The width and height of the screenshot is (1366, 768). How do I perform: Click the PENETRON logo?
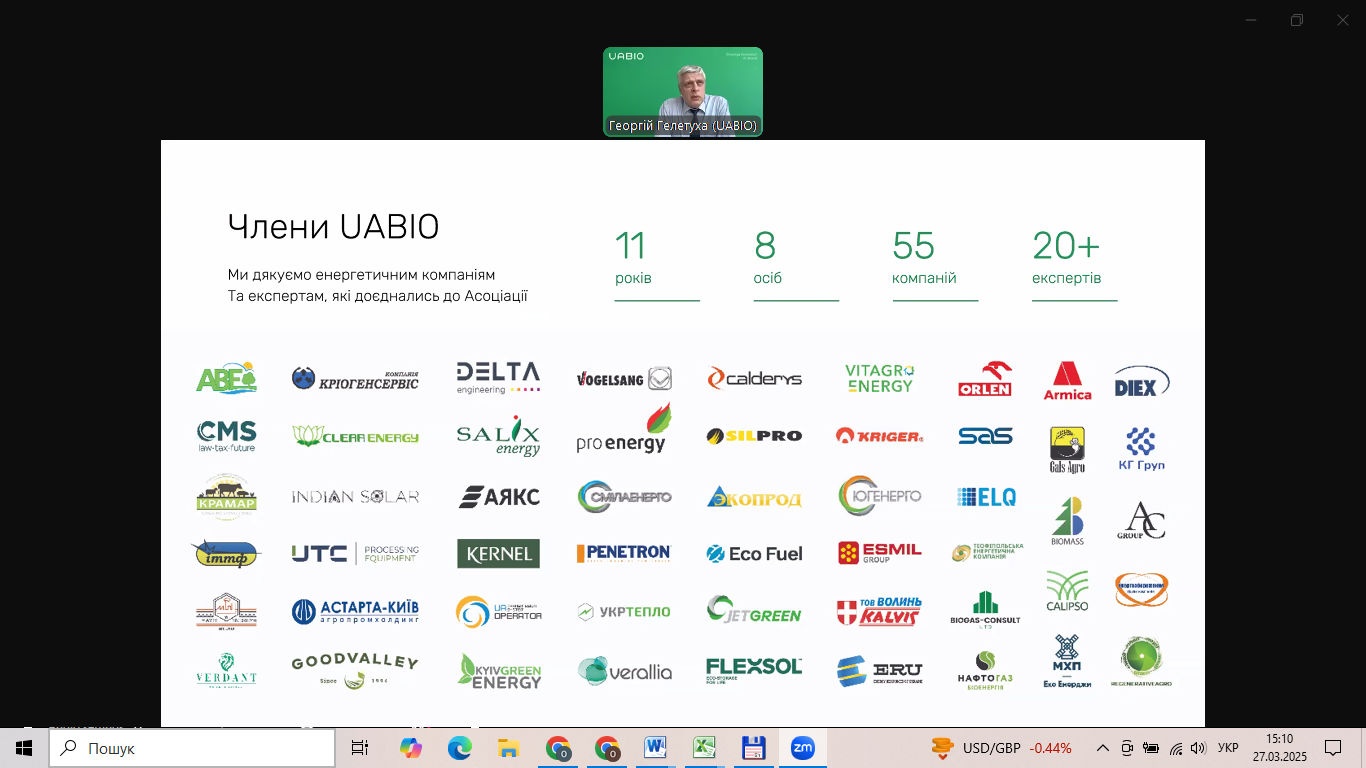click(623, 553)
